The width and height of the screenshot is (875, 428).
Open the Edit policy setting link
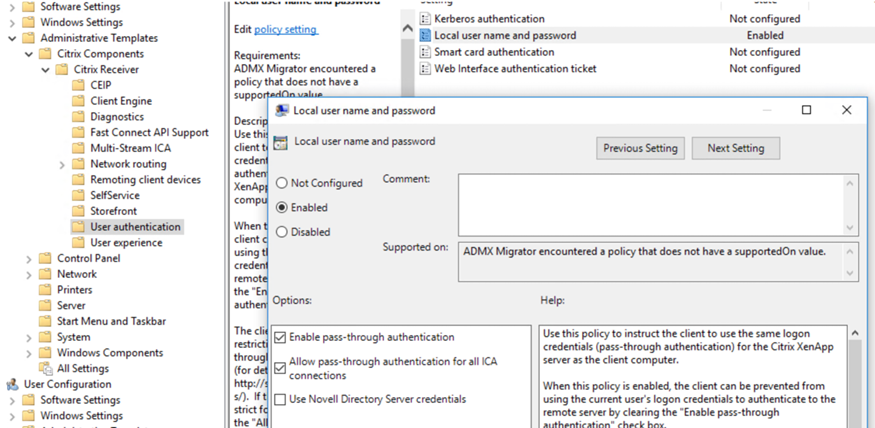(286, 30)
